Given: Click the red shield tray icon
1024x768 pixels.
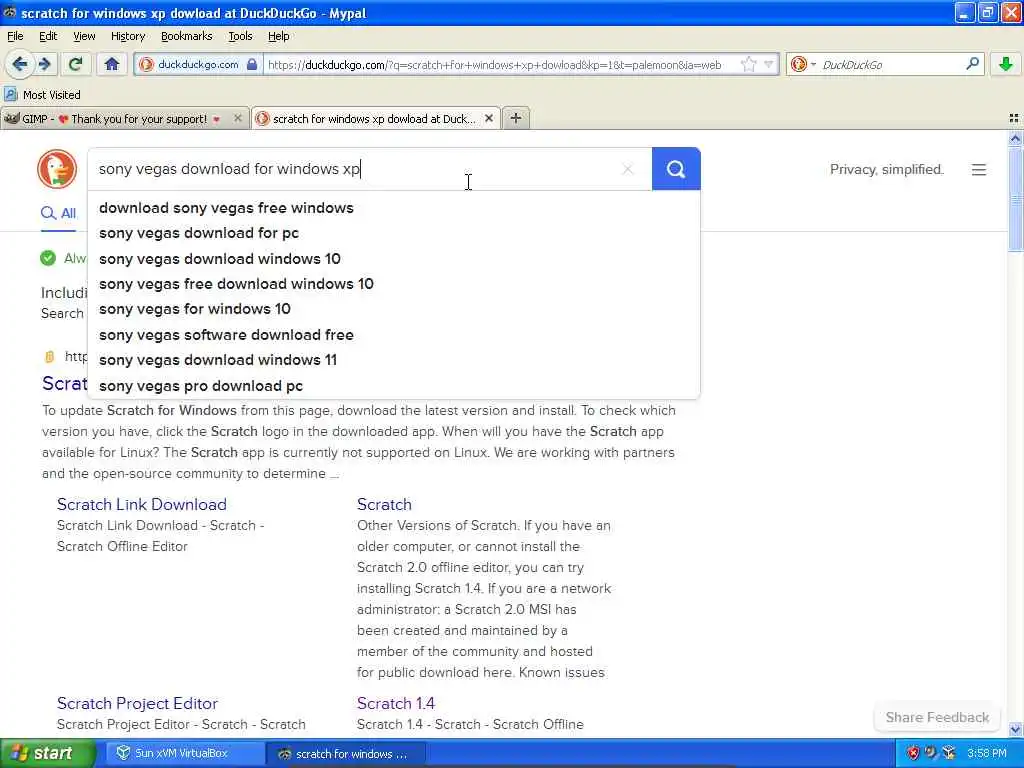Looking at the screenshot, I should pyautogui.click(x=913, y=753).
